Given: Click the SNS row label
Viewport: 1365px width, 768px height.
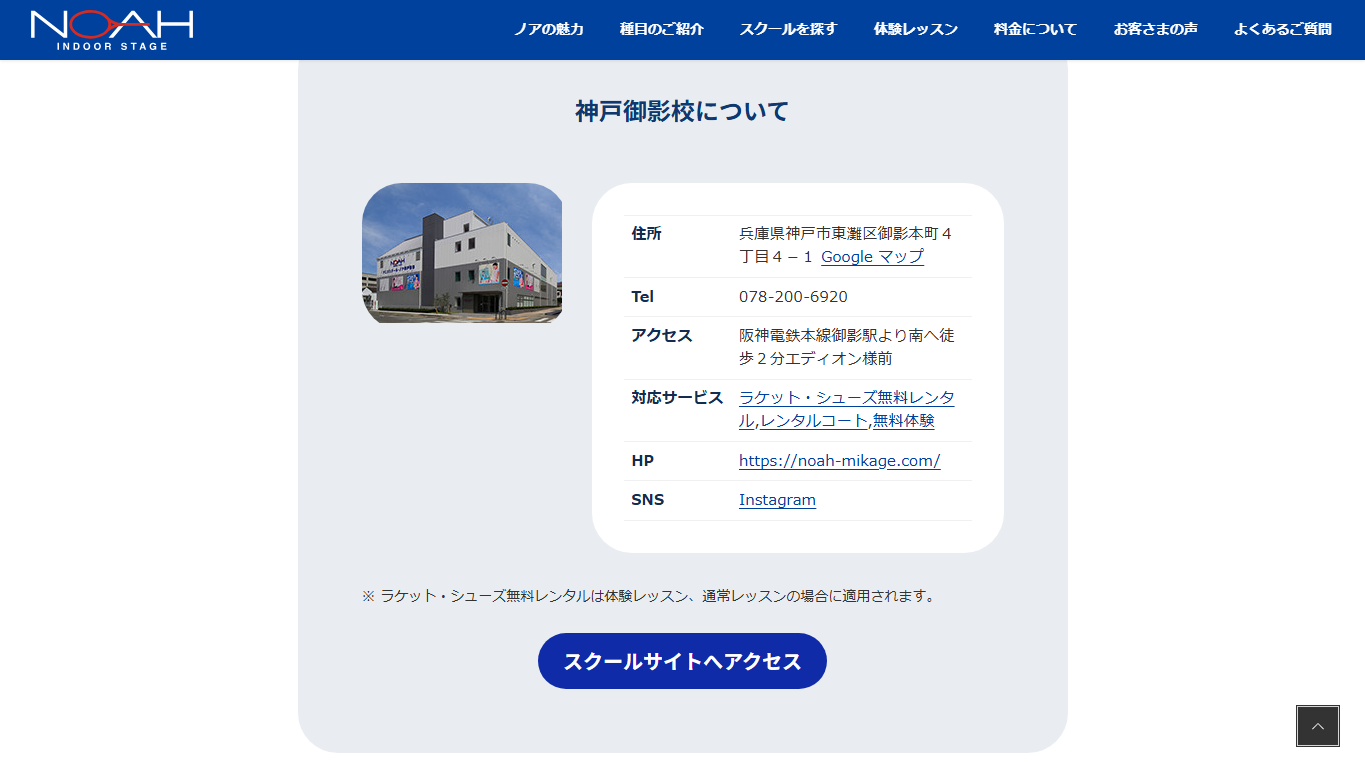Looking at the screenshot, I should [647, 500].
